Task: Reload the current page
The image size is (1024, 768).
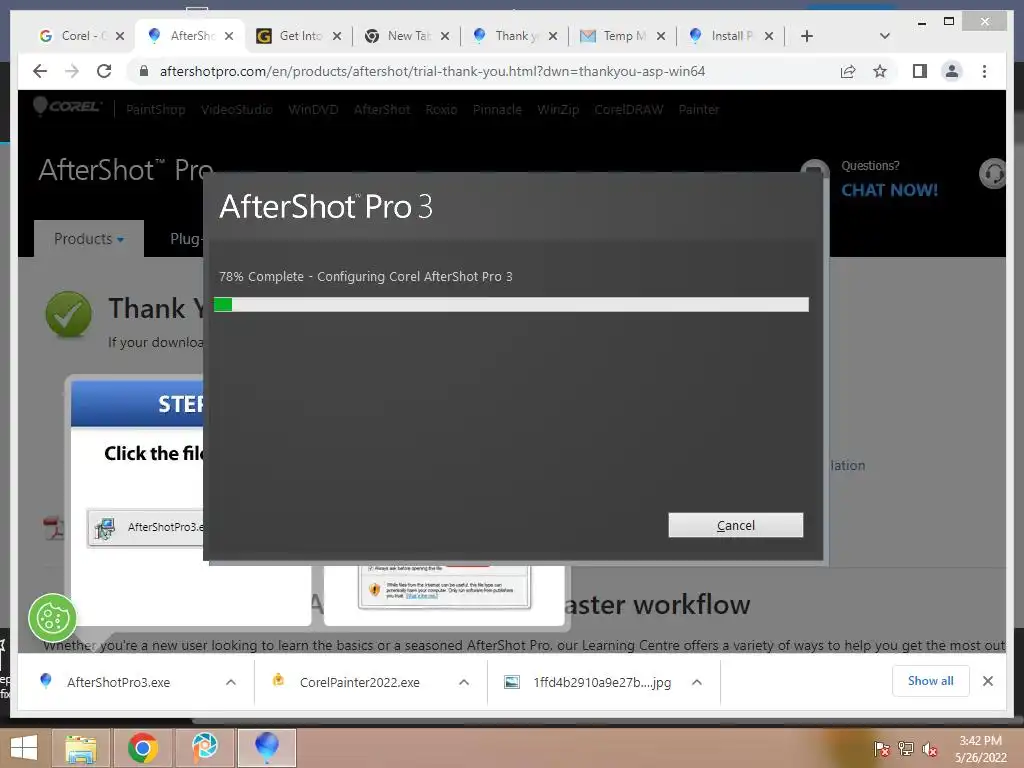Action: tap(104, 71)
